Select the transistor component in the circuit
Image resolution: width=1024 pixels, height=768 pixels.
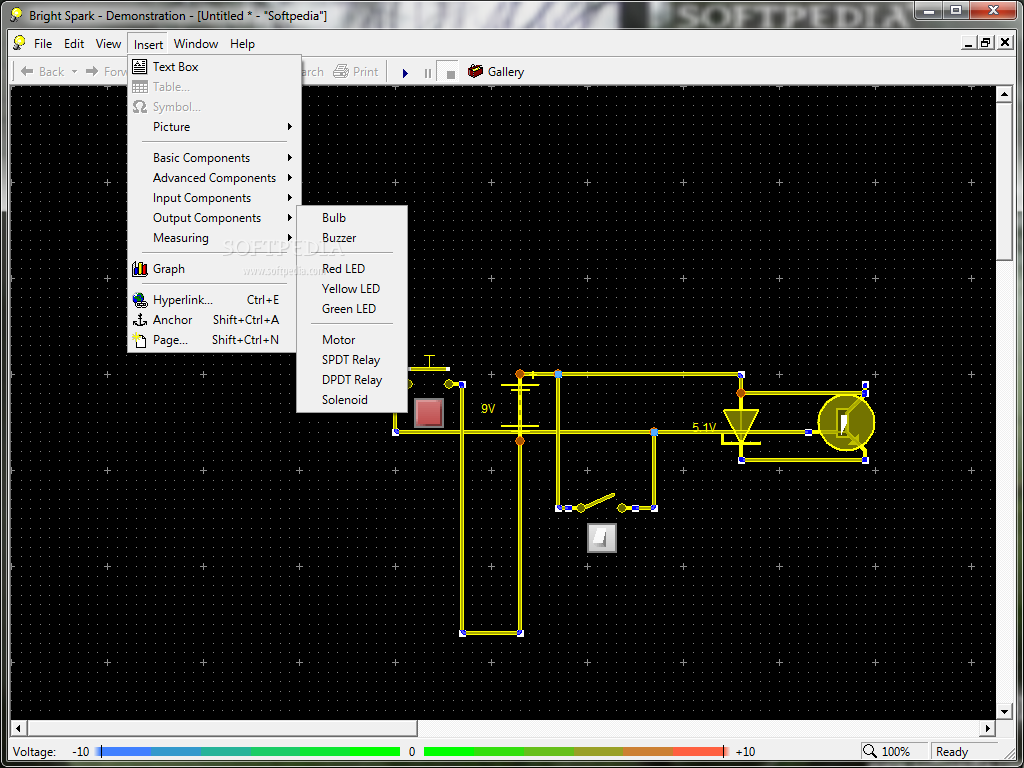846,423
